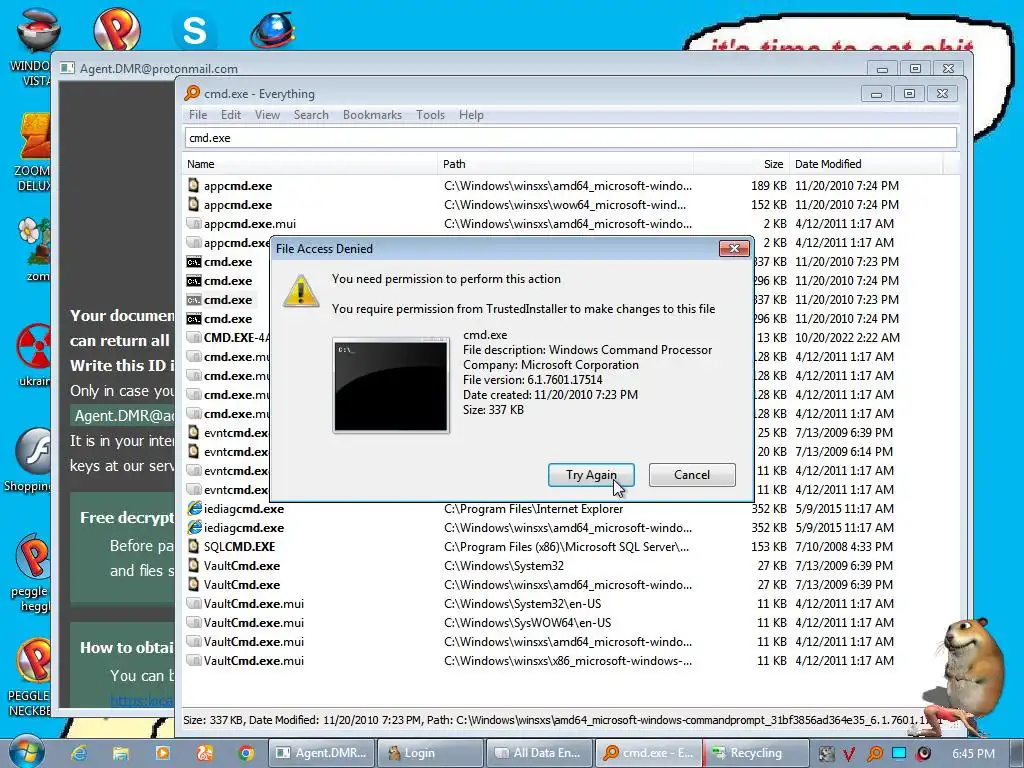The image size is (1024, 768).
Task: Close the File Access Denied dialog
Action: point(734,248)
